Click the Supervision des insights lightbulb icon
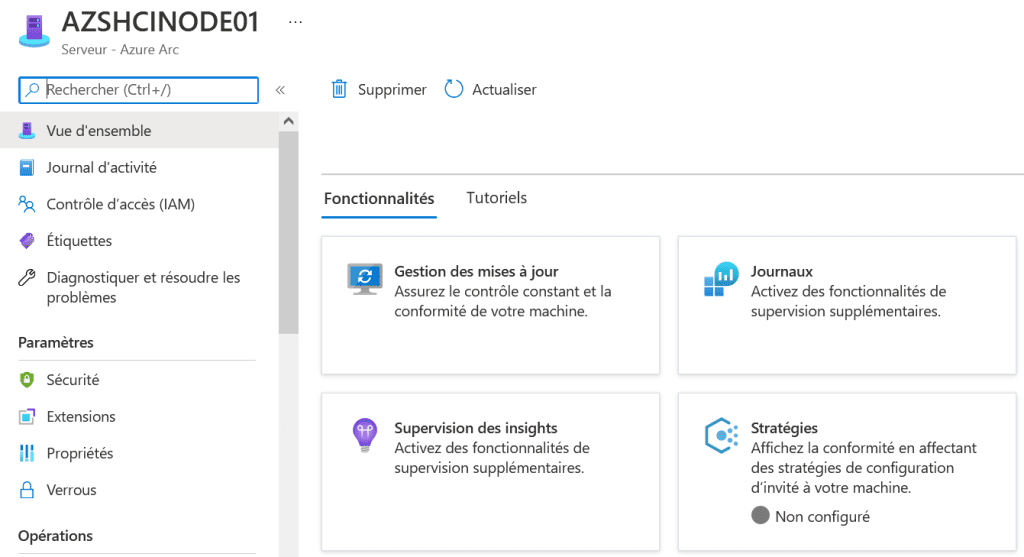1024x557 pixels. [x=365, y=434]
